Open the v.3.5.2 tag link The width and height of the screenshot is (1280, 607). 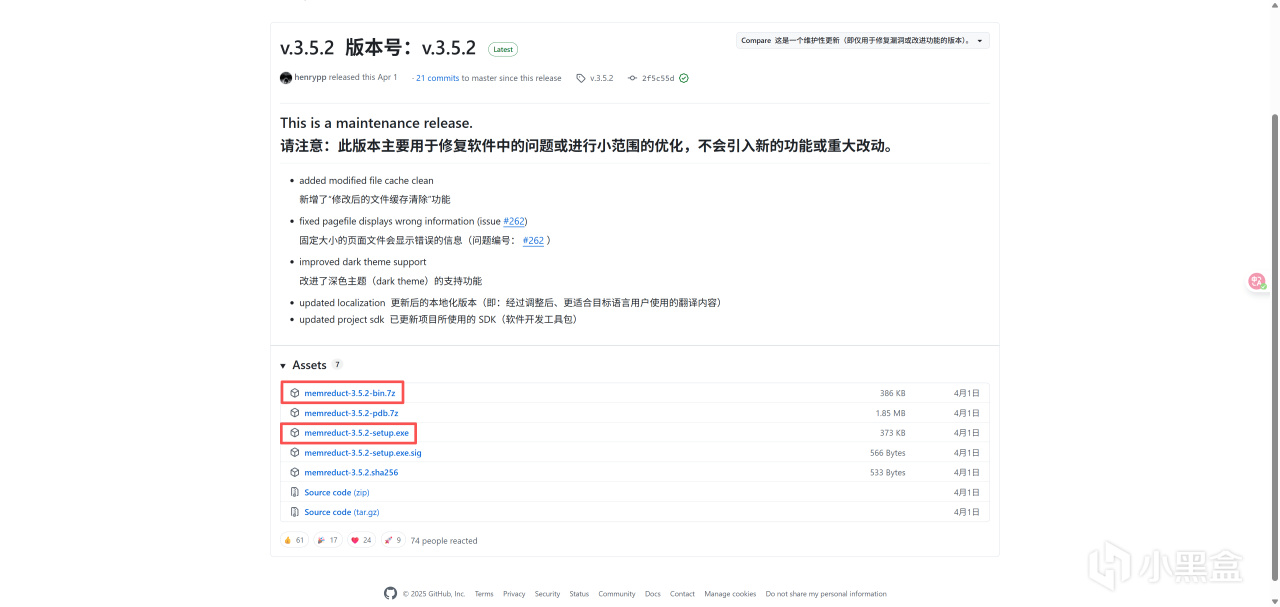point(601,78)
